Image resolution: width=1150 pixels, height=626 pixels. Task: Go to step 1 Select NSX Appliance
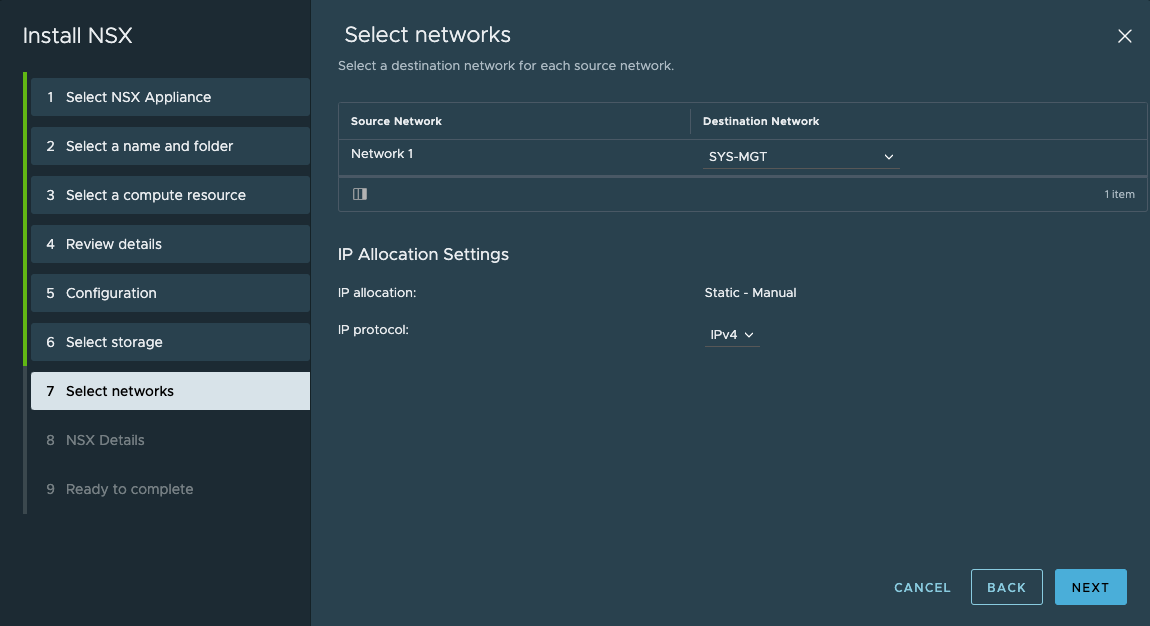coord(170,97)
